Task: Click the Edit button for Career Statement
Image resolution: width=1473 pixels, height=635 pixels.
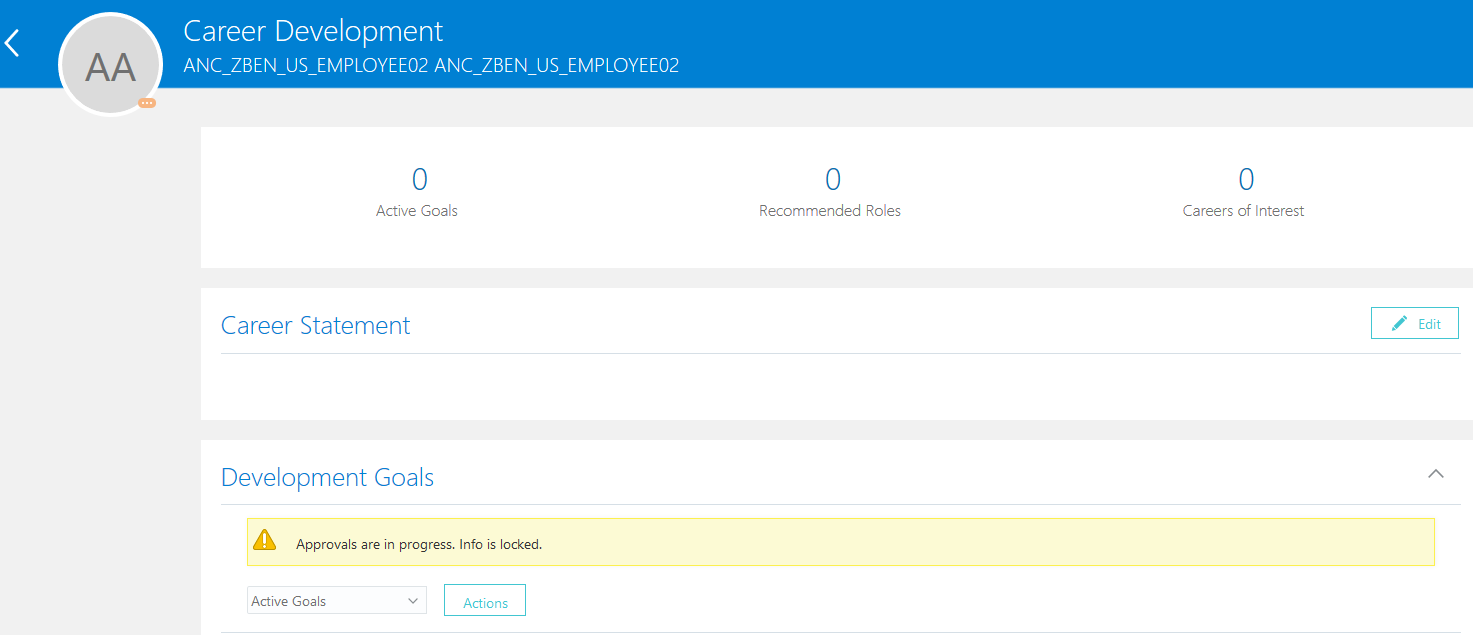Action: click(x=1414, y=323)
